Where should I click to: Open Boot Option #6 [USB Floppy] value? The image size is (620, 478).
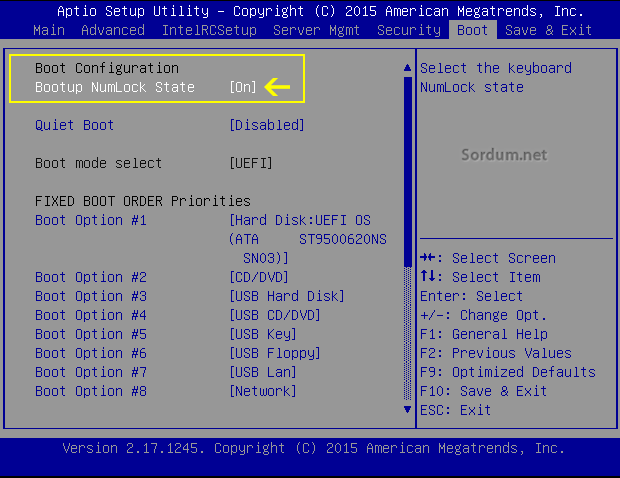pos(275,353)
